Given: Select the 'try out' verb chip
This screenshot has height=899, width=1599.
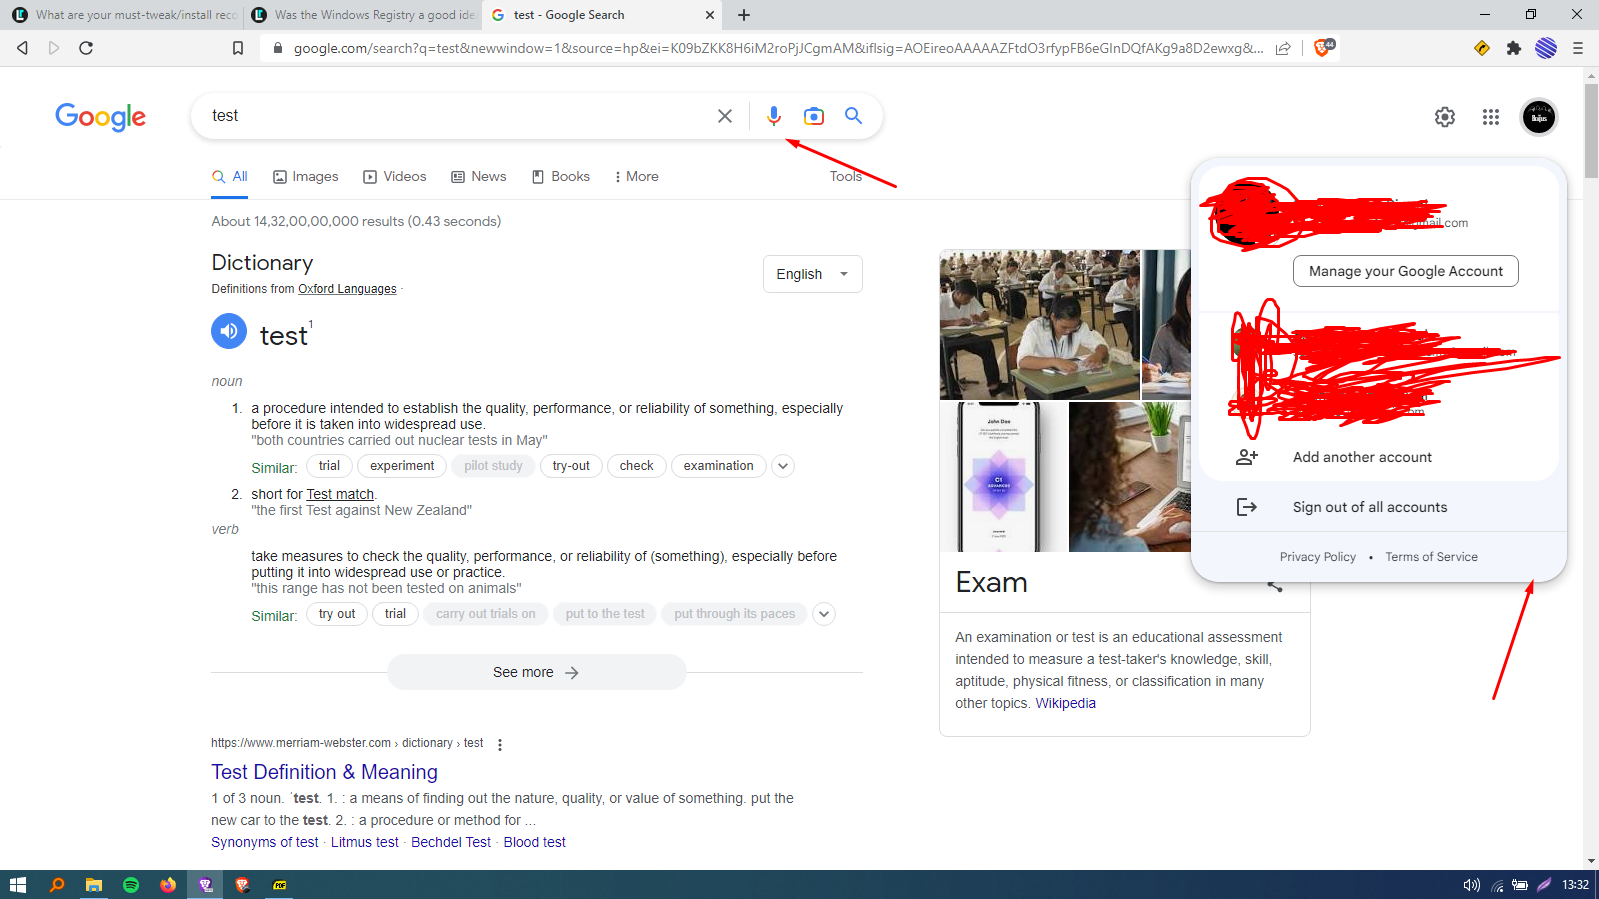Looking at the screenshot, I should (337, 614).
